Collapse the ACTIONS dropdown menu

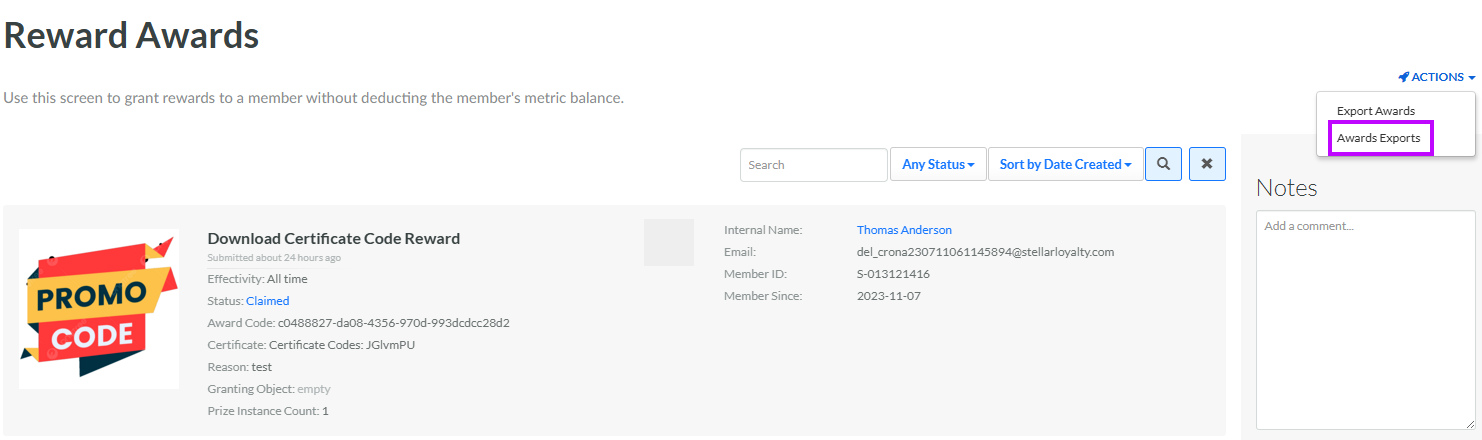pos(1437,77)
